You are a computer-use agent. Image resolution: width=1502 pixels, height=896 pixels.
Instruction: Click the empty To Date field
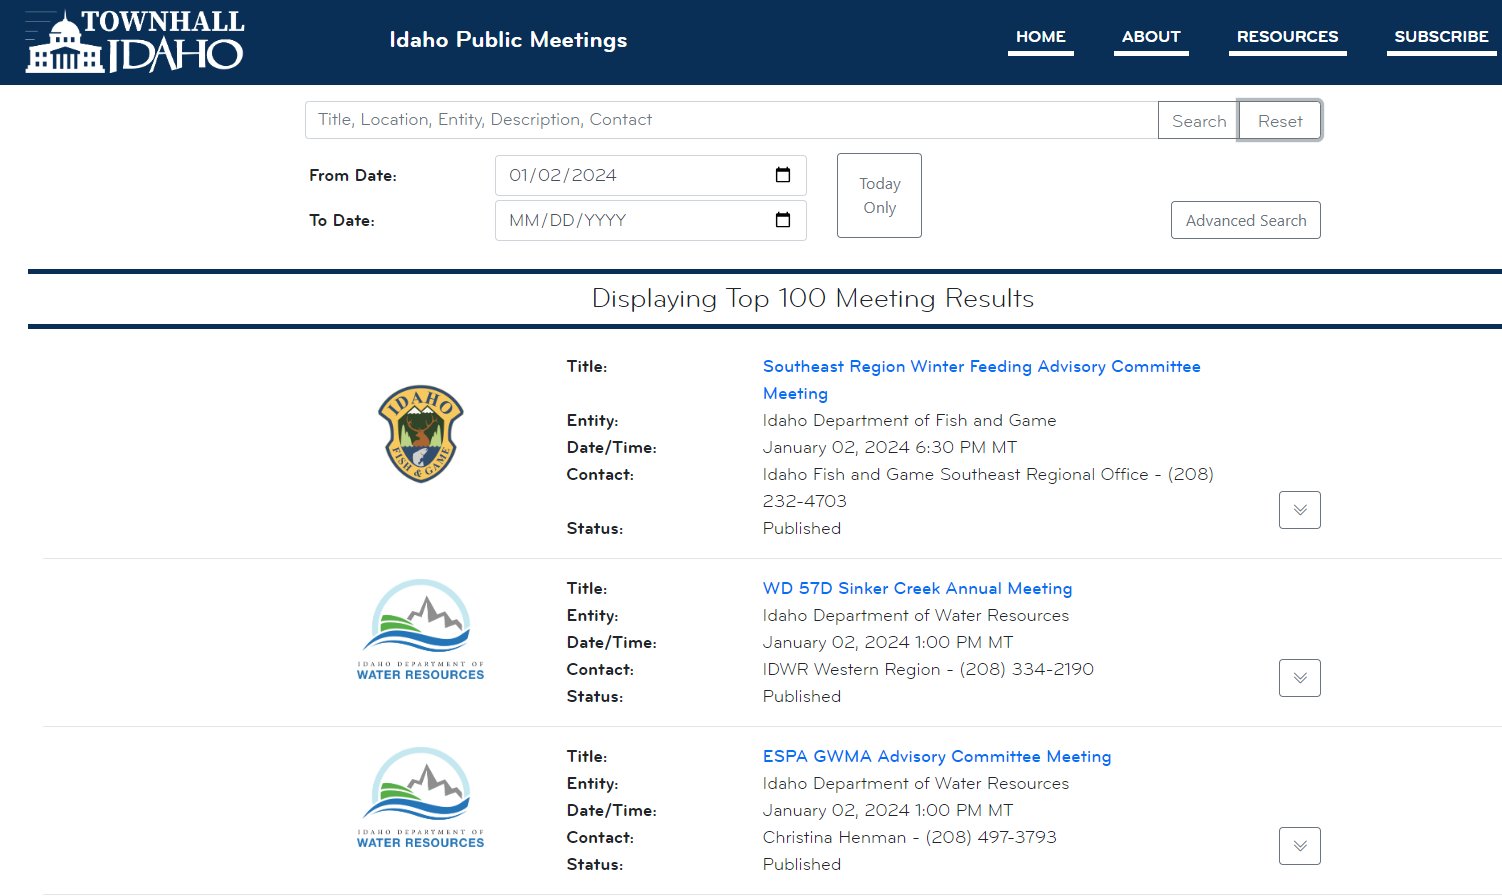pos(651,221)
